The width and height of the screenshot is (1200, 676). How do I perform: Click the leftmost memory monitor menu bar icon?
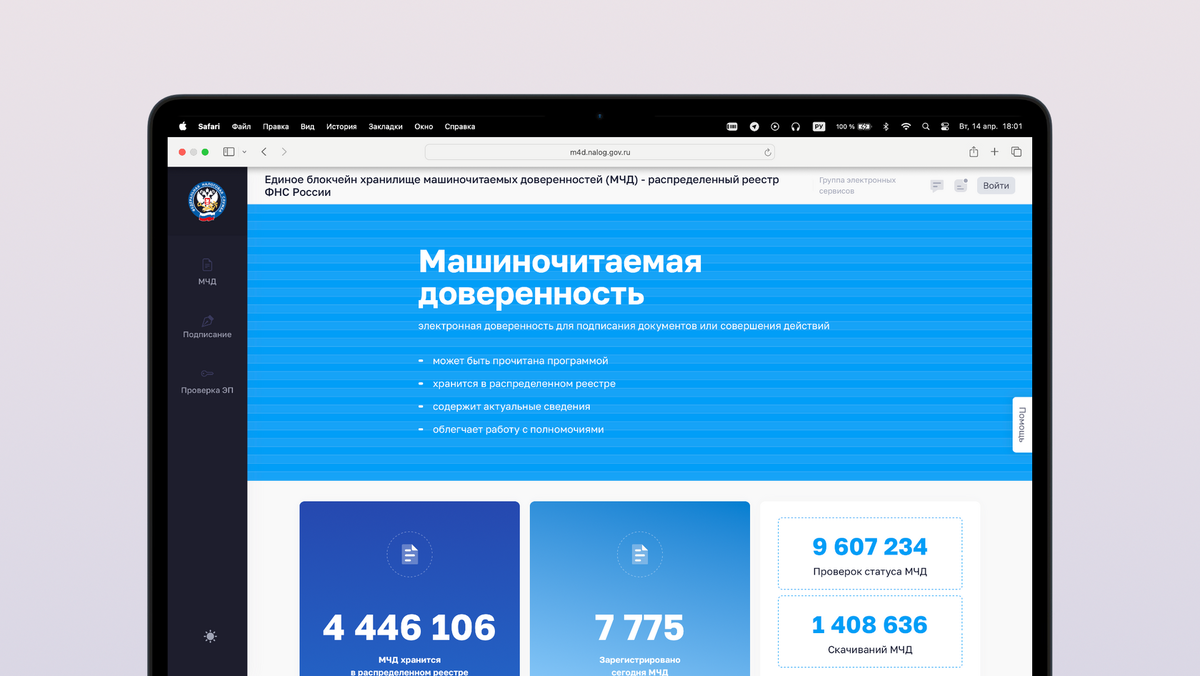[x=732, y=127]
